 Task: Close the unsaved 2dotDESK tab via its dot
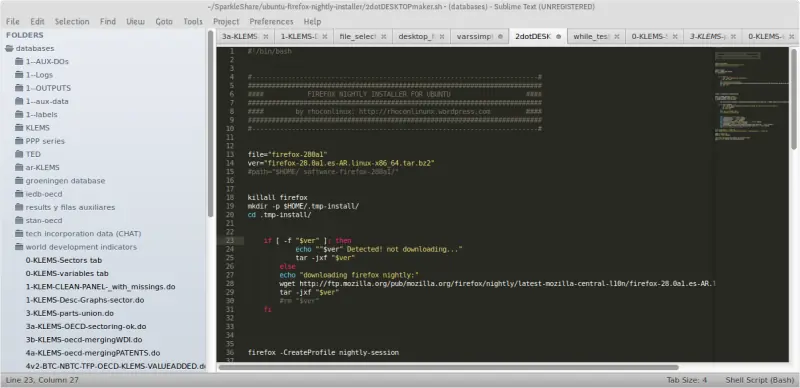tap(559, 37)
